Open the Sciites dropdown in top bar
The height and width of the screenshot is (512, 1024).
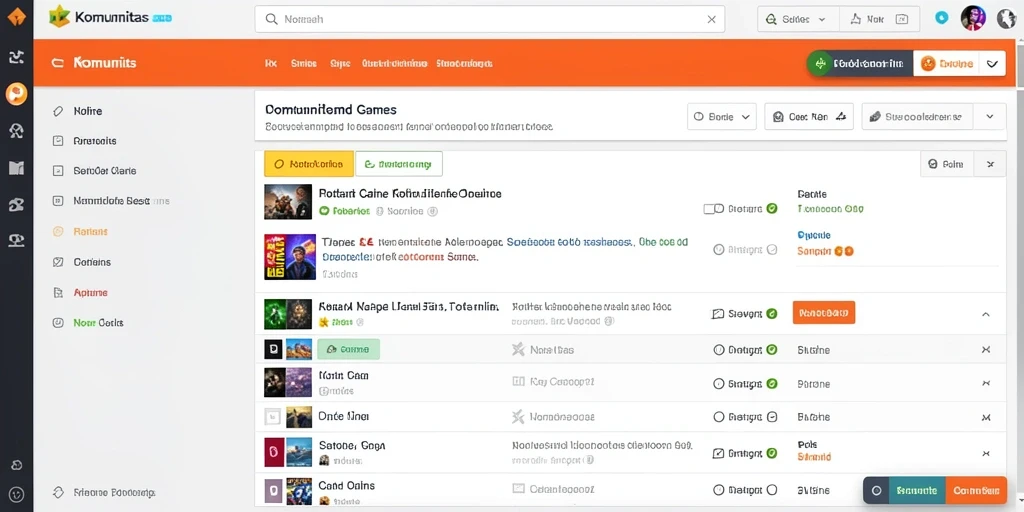pyautogui.click(x=797, y=20)
